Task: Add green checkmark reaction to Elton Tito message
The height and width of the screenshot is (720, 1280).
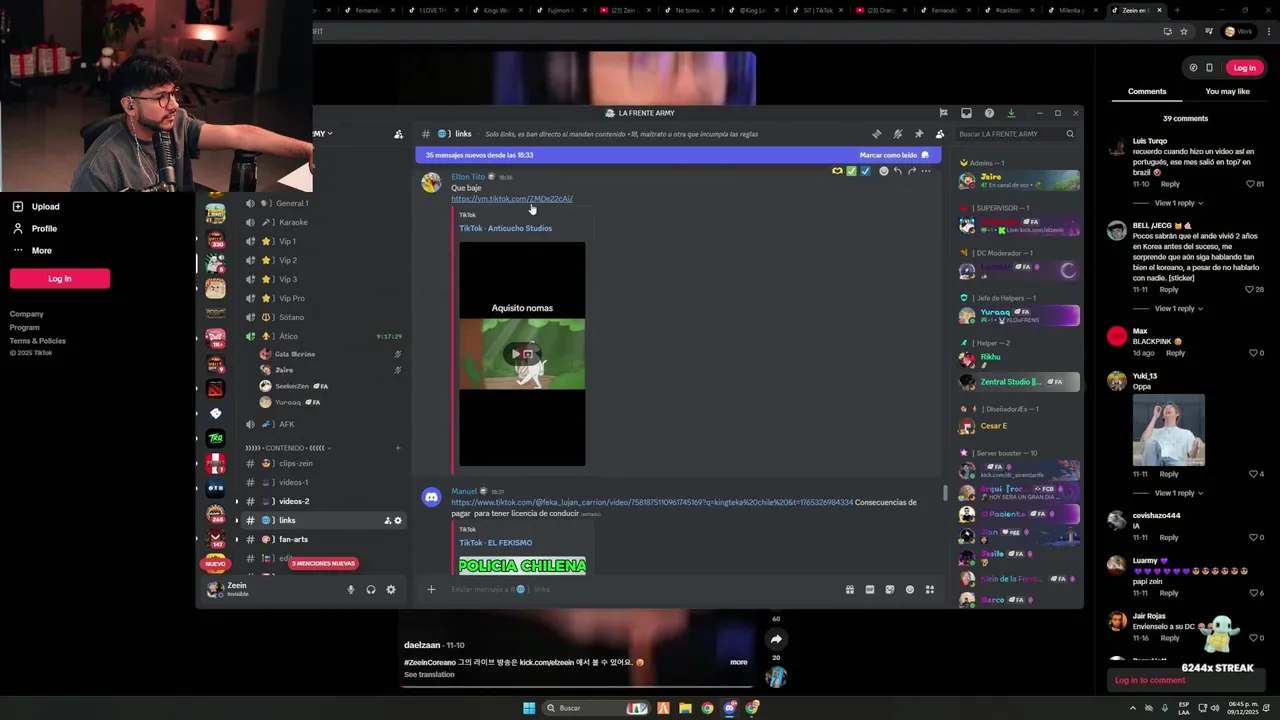Action: point(851,171)
